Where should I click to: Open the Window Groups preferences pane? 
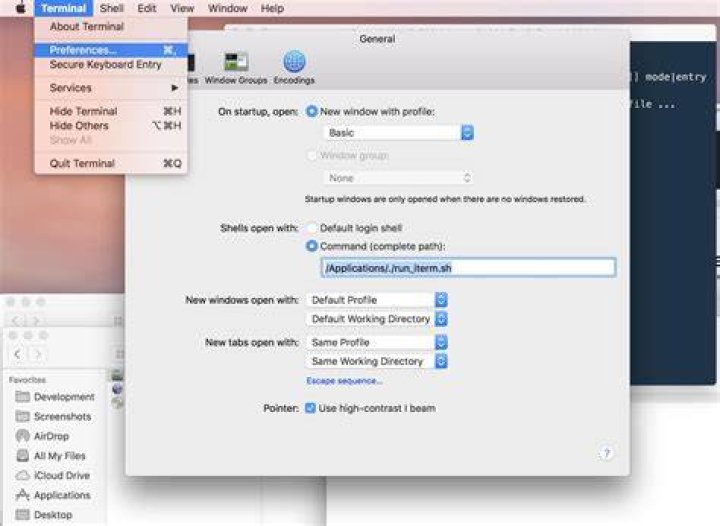[236, 67]
